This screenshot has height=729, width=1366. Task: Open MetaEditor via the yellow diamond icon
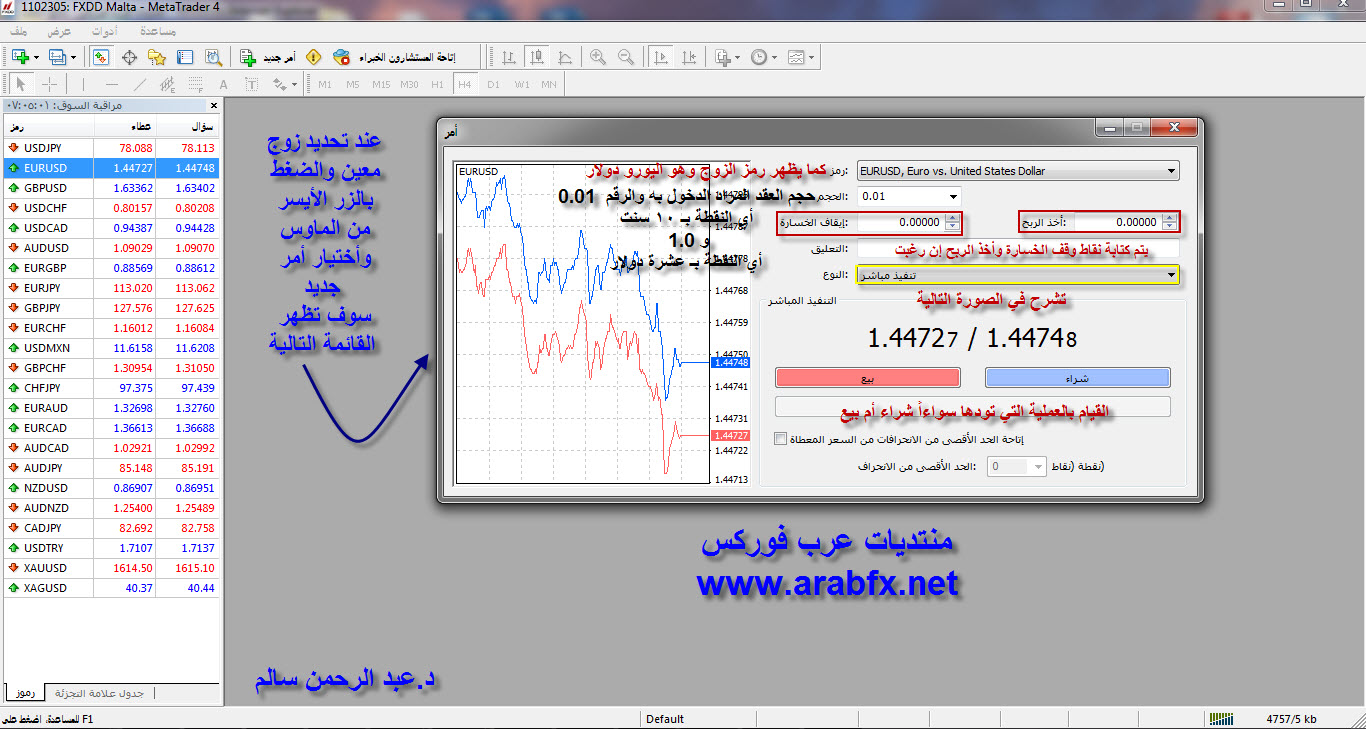[313, 57]
